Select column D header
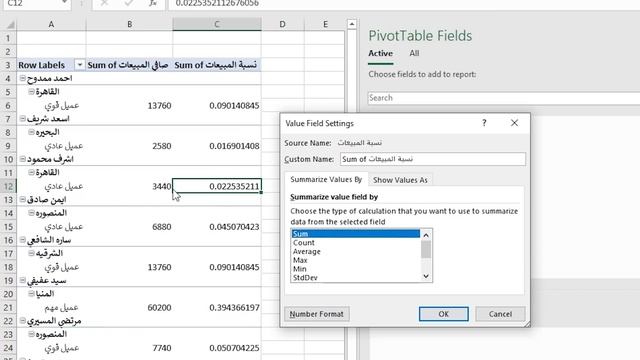Viewport: 640px width, 360px height. pyautogui.click(x=282, y=24)
